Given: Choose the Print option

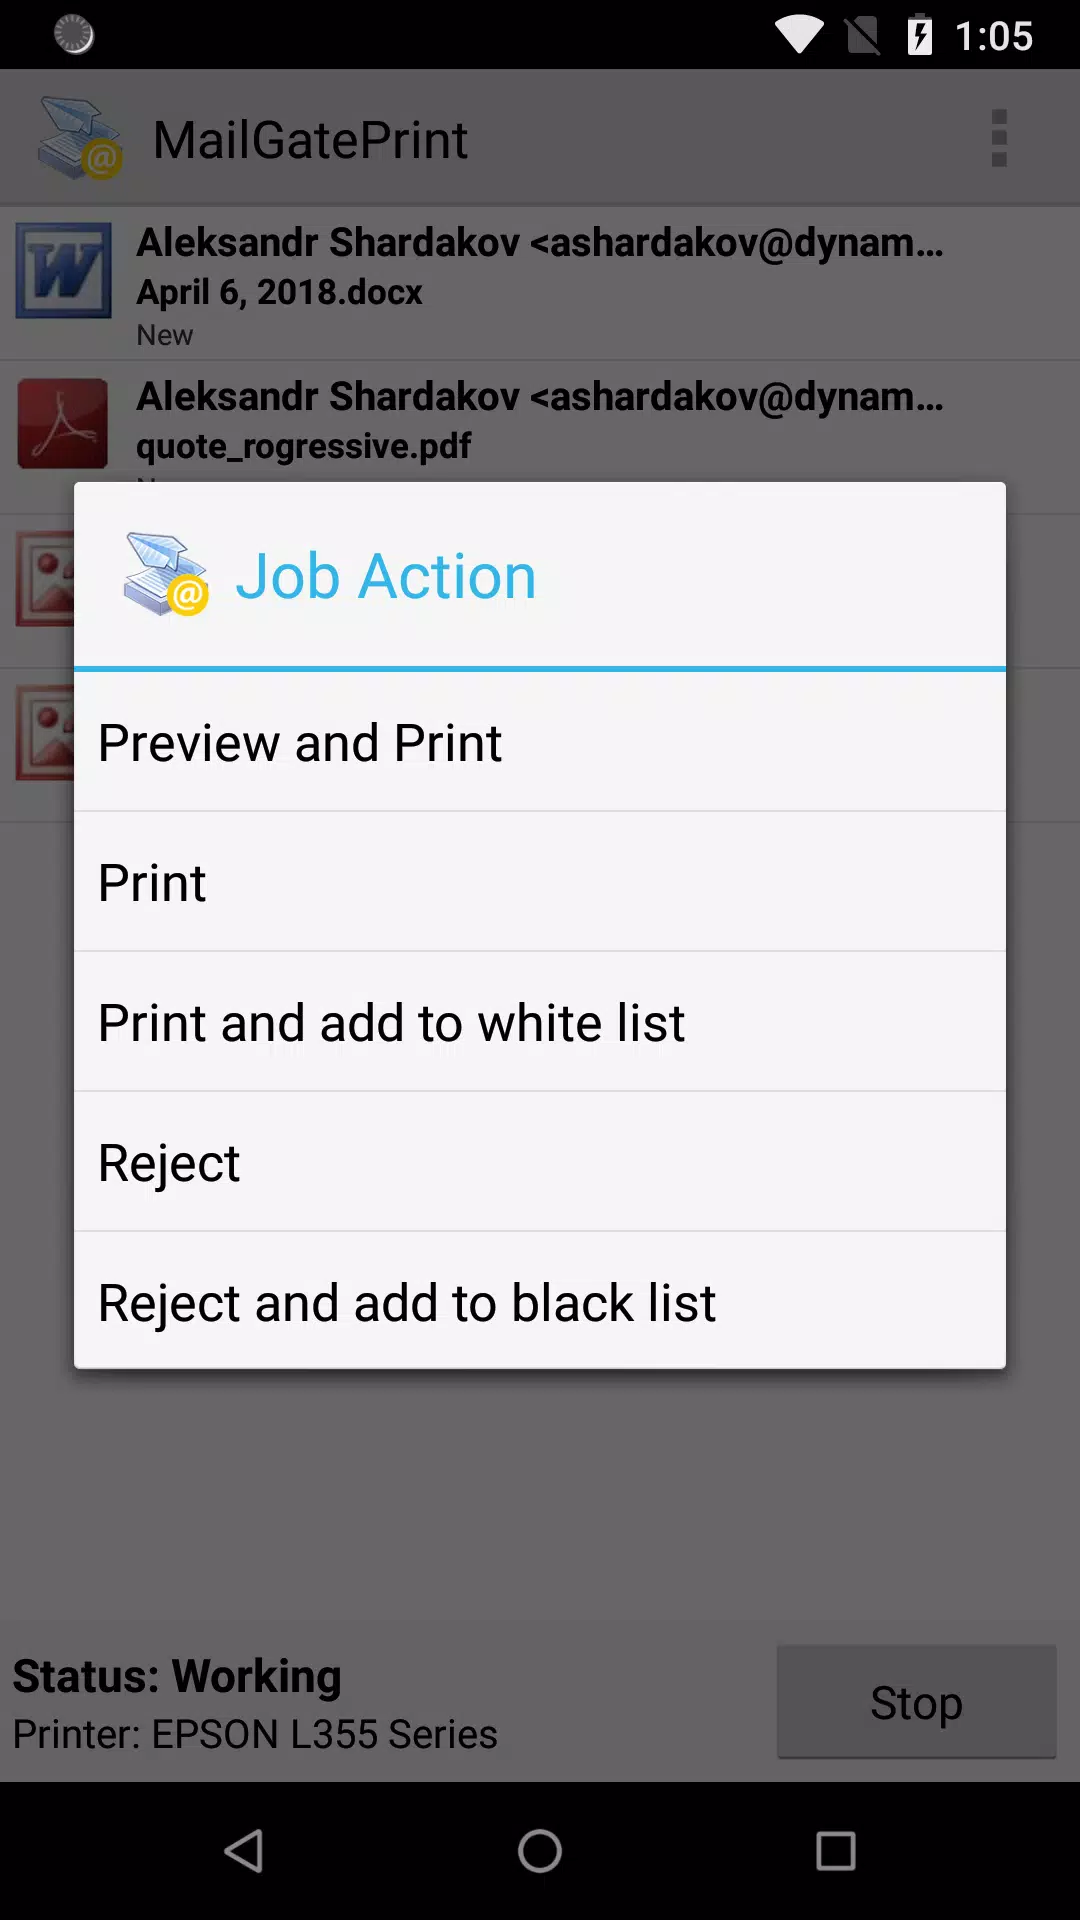Looking at the screenshot, I should pos(540,882).
